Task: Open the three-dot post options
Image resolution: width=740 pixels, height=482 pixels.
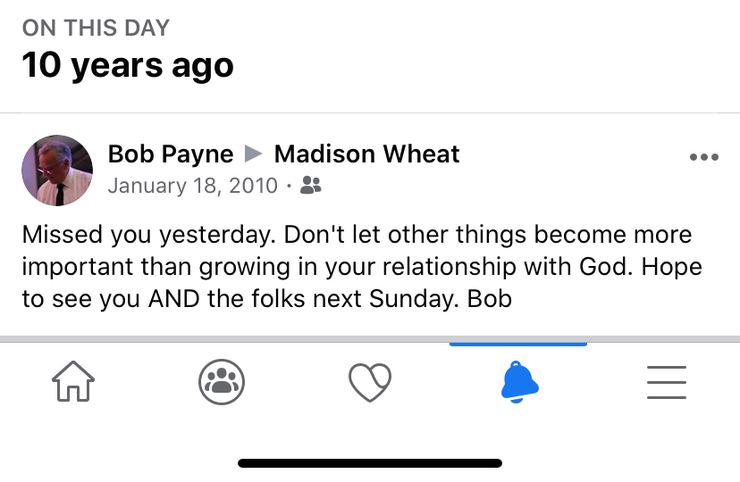Action: click(x=704, y=158)
